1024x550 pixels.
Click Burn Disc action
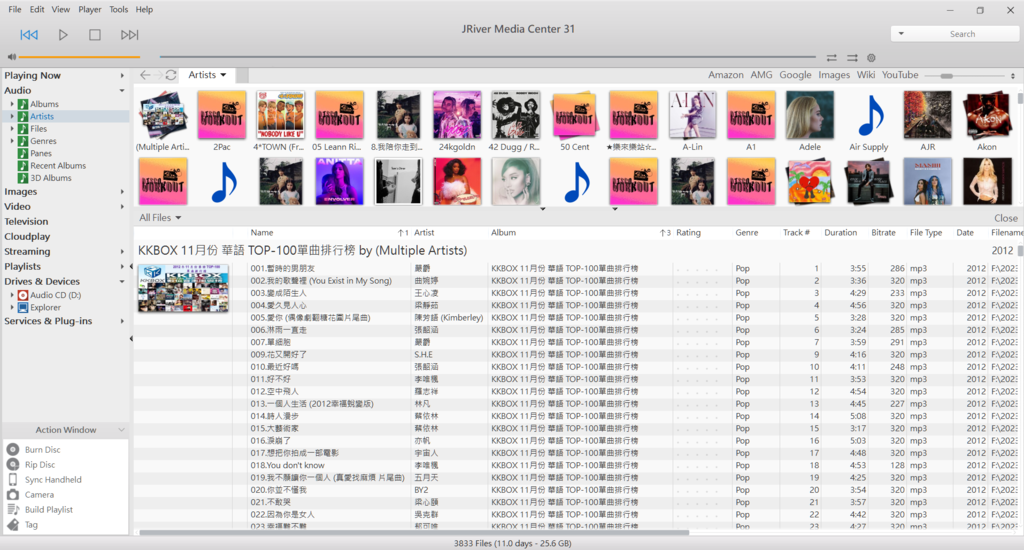coord(42,450)
